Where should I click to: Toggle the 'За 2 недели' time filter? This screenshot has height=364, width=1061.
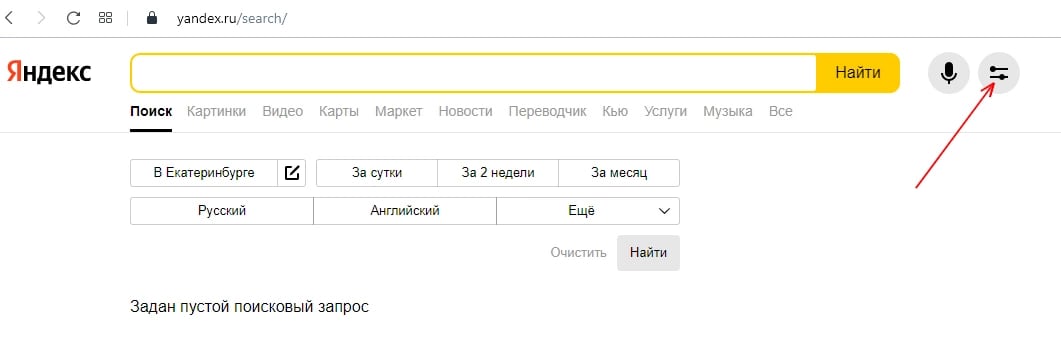click(498, 173)
